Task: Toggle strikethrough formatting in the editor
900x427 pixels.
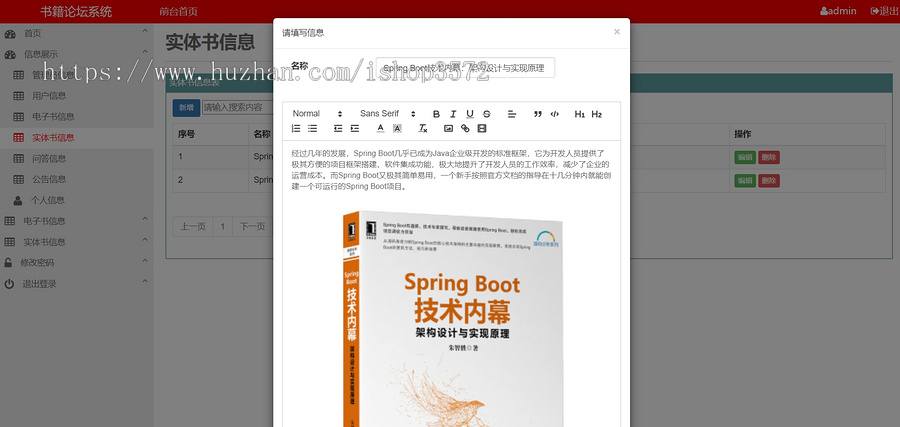Action: coord(487,114)
